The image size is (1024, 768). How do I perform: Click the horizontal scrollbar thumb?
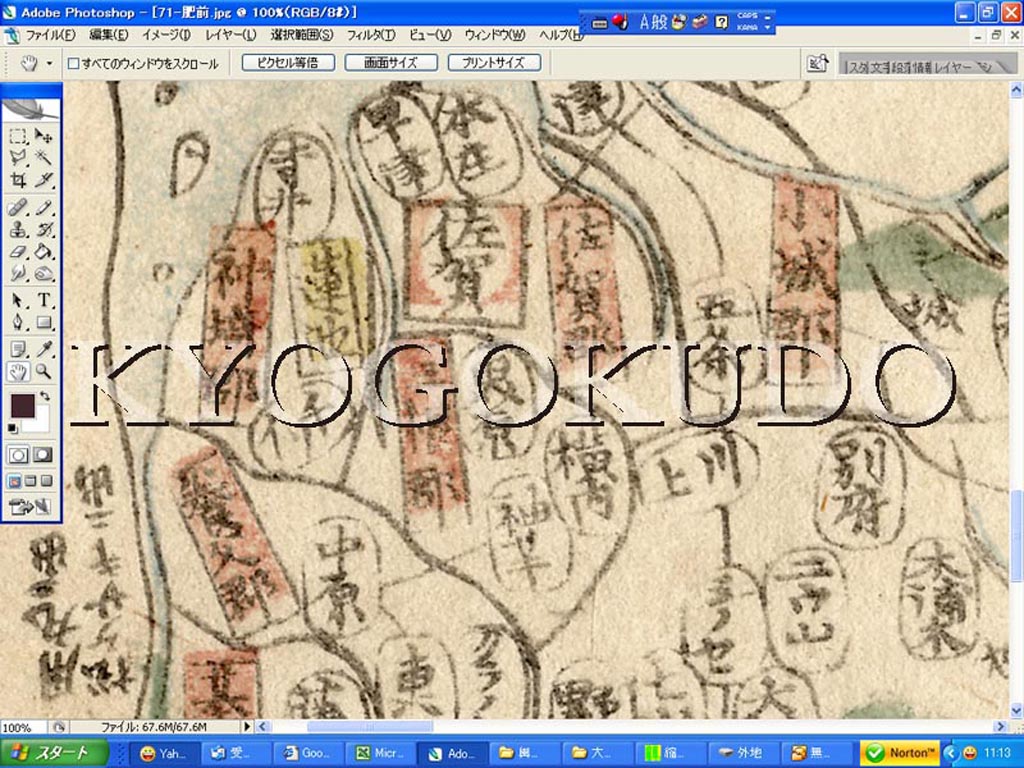tap(370, 726)
